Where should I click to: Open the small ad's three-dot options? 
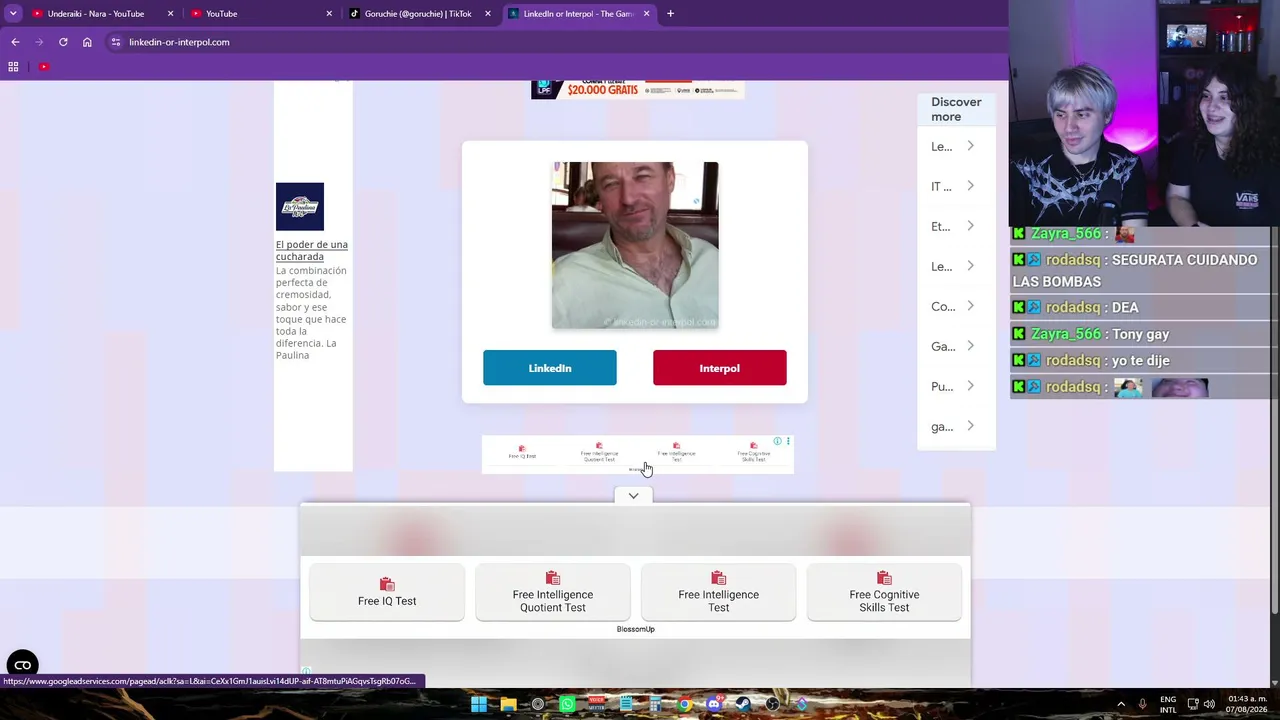(788, 441)
